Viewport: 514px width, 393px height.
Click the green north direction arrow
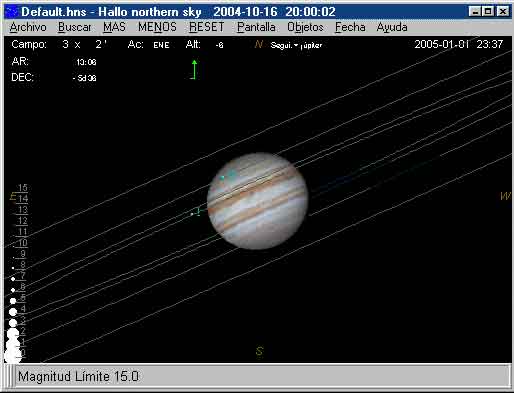coord(194,69)
